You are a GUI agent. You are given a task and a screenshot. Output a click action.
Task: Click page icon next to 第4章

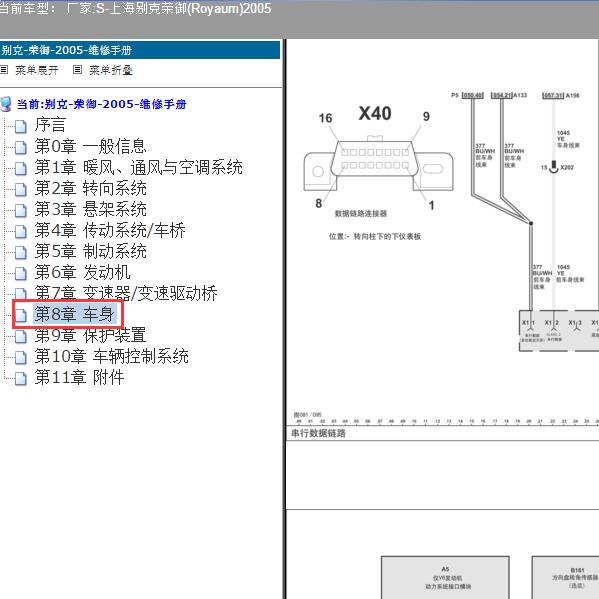[21, 231]
